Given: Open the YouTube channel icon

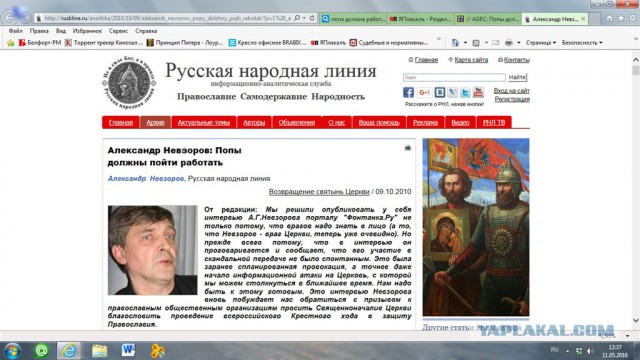Looking at the screenshot, I should click(478, 92).
